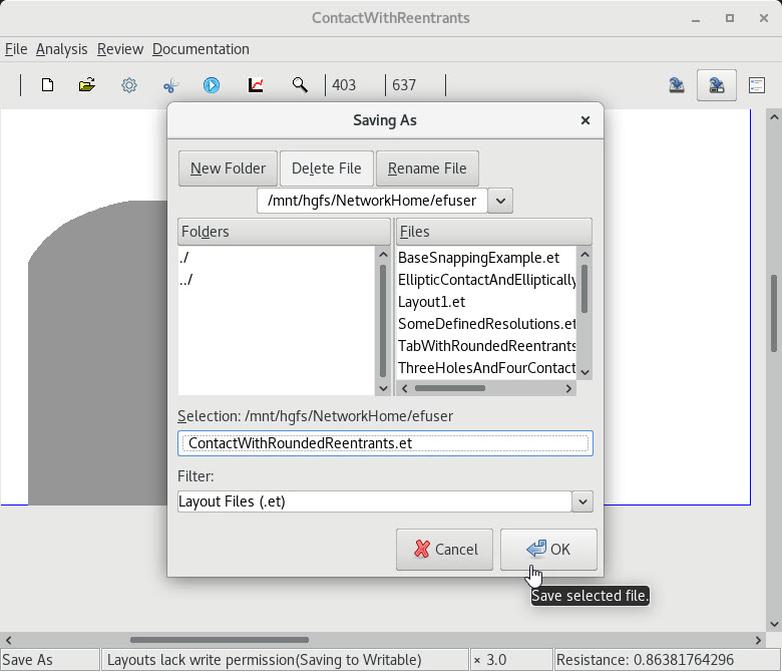Click the new layout file icon
The image size is (782, 672).
coord(47,85)
